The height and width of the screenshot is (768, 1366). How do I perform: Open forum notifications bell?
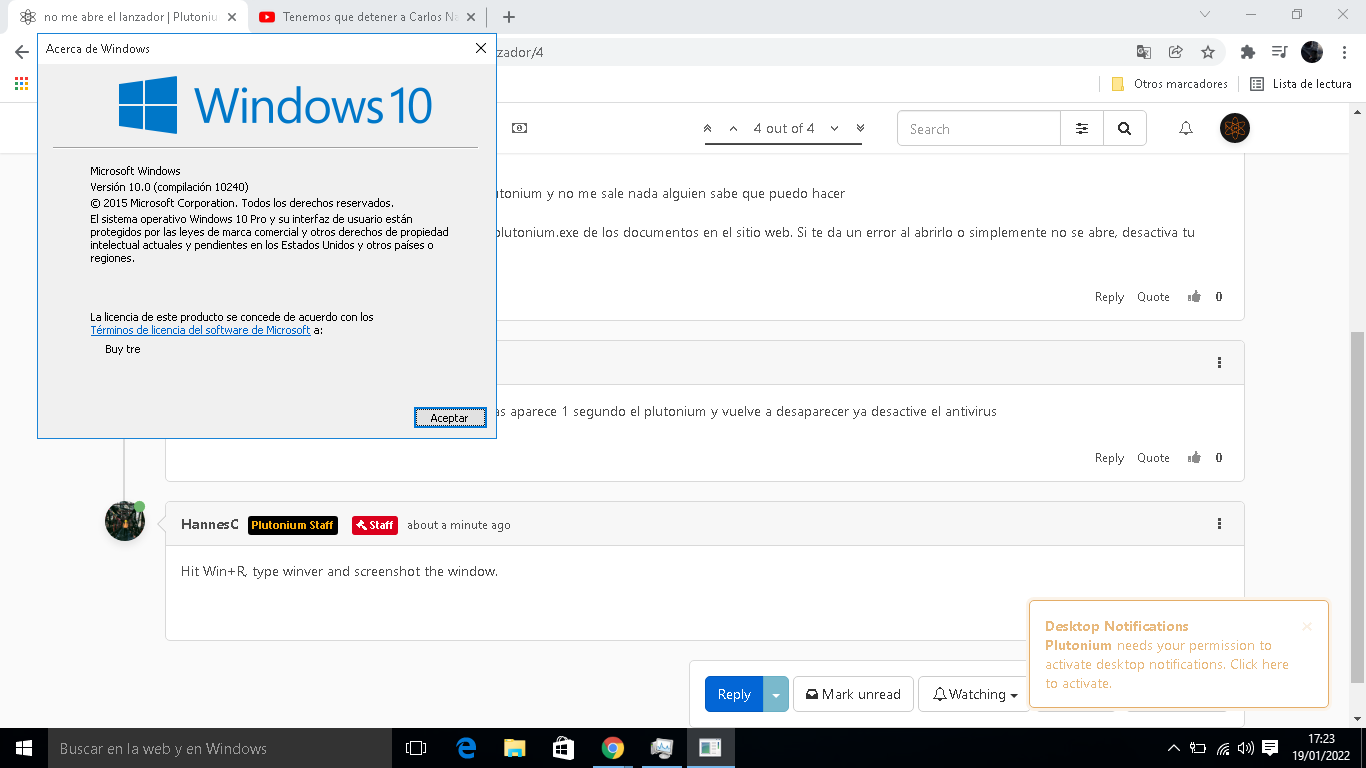[1186, 128]
